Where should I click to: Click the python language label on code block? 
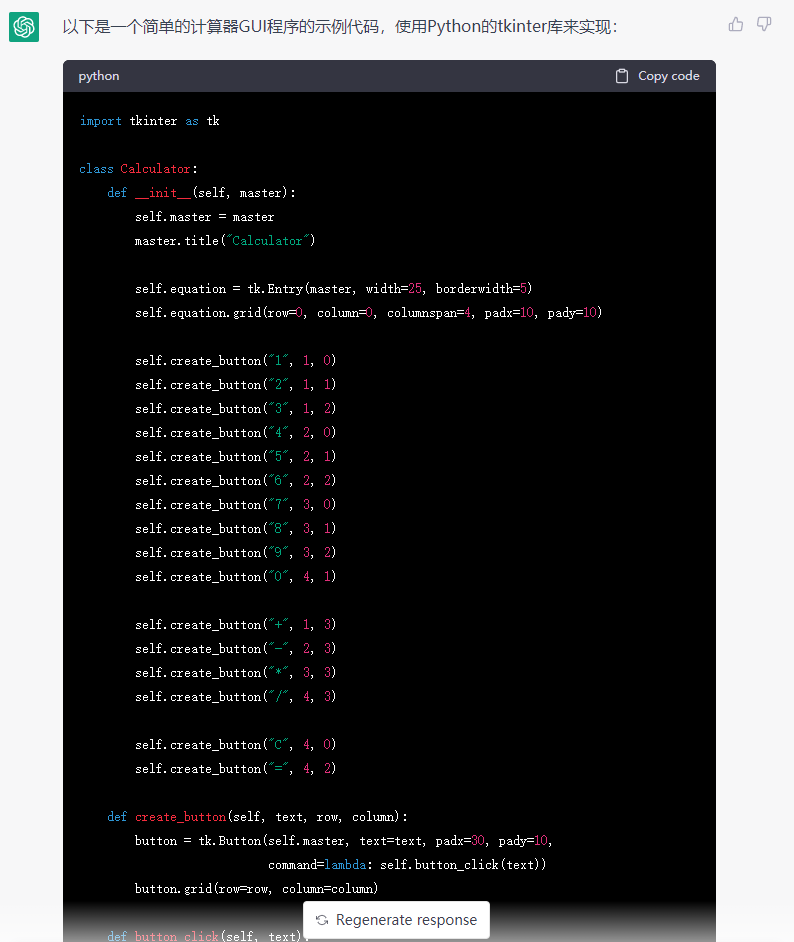[x=98, y=76]
